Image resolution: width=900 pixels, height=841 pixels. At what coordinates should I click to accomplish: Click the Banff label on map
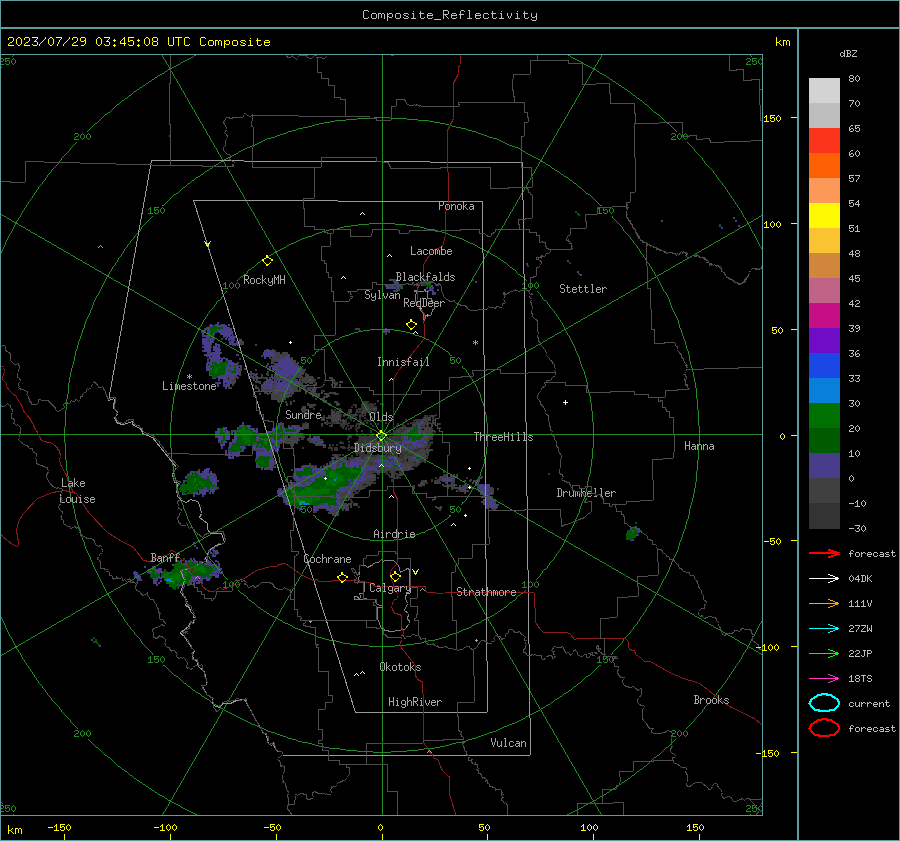(165, 558)
